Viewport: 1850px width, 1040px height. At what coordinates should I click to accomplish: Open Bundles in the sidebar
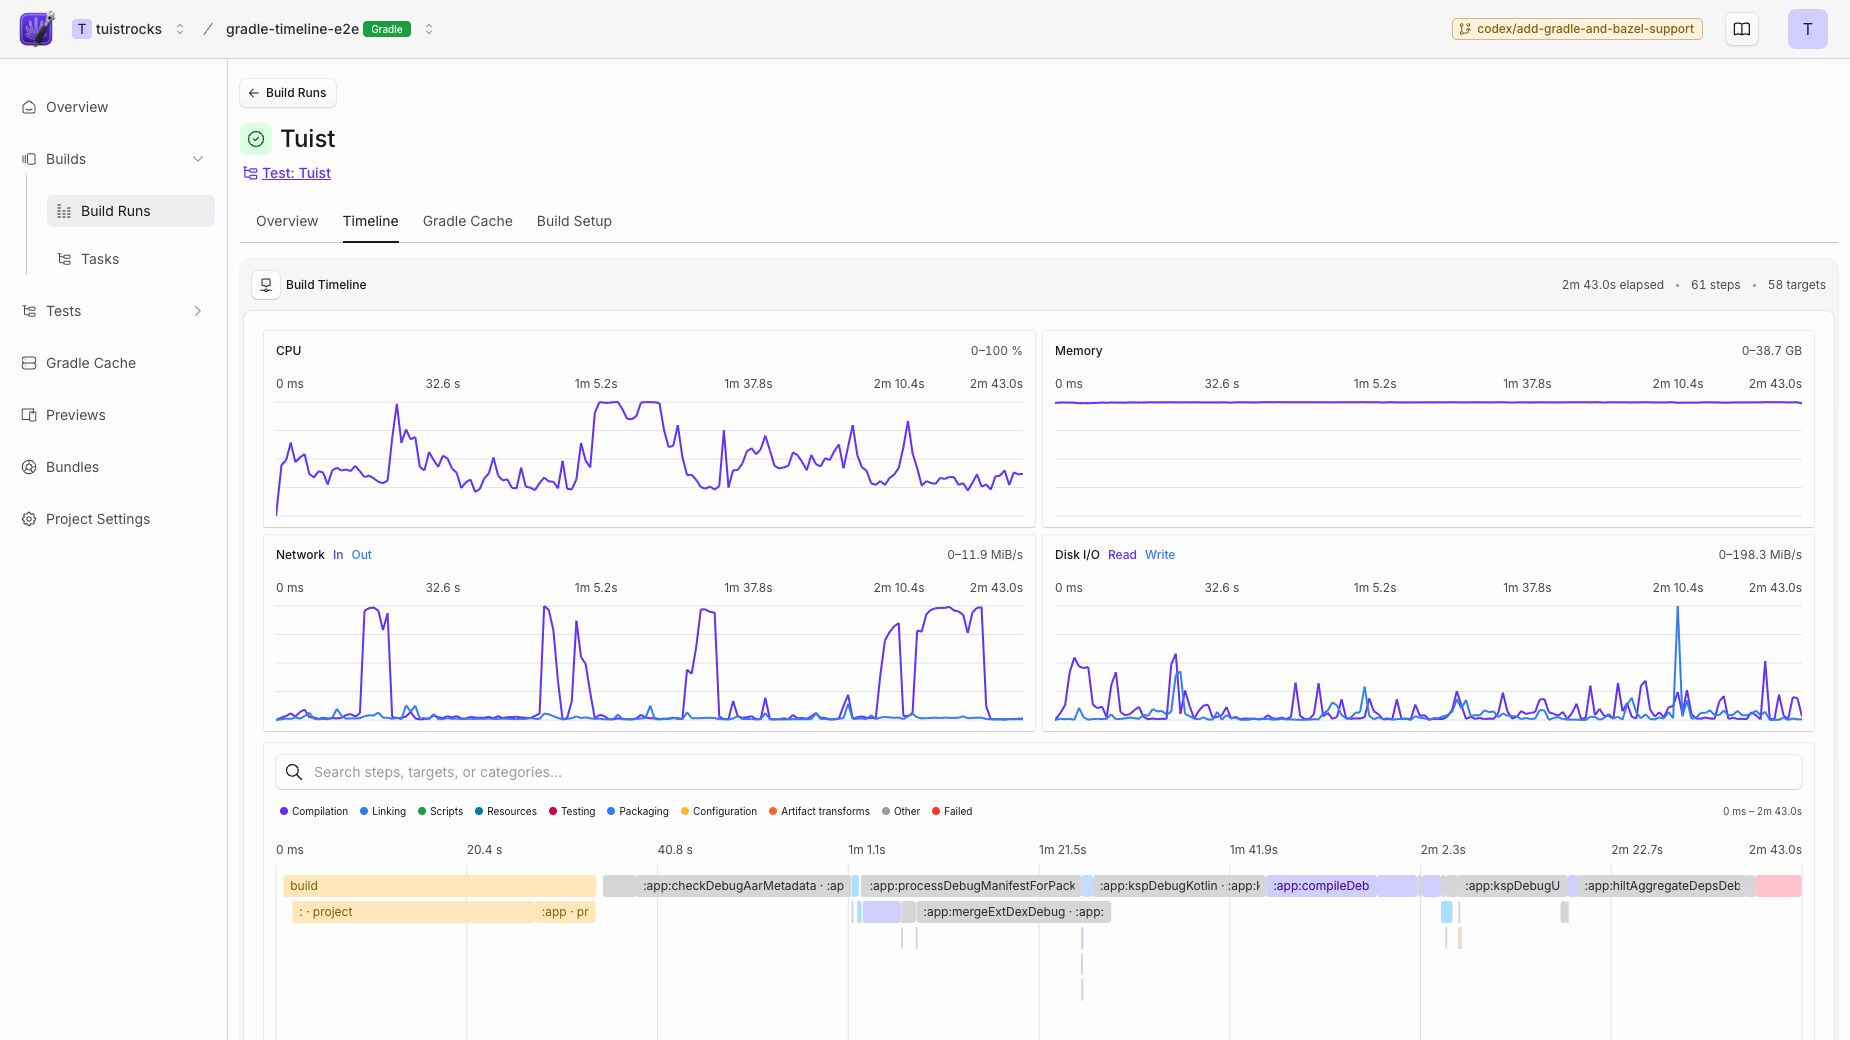coord(113,467)
